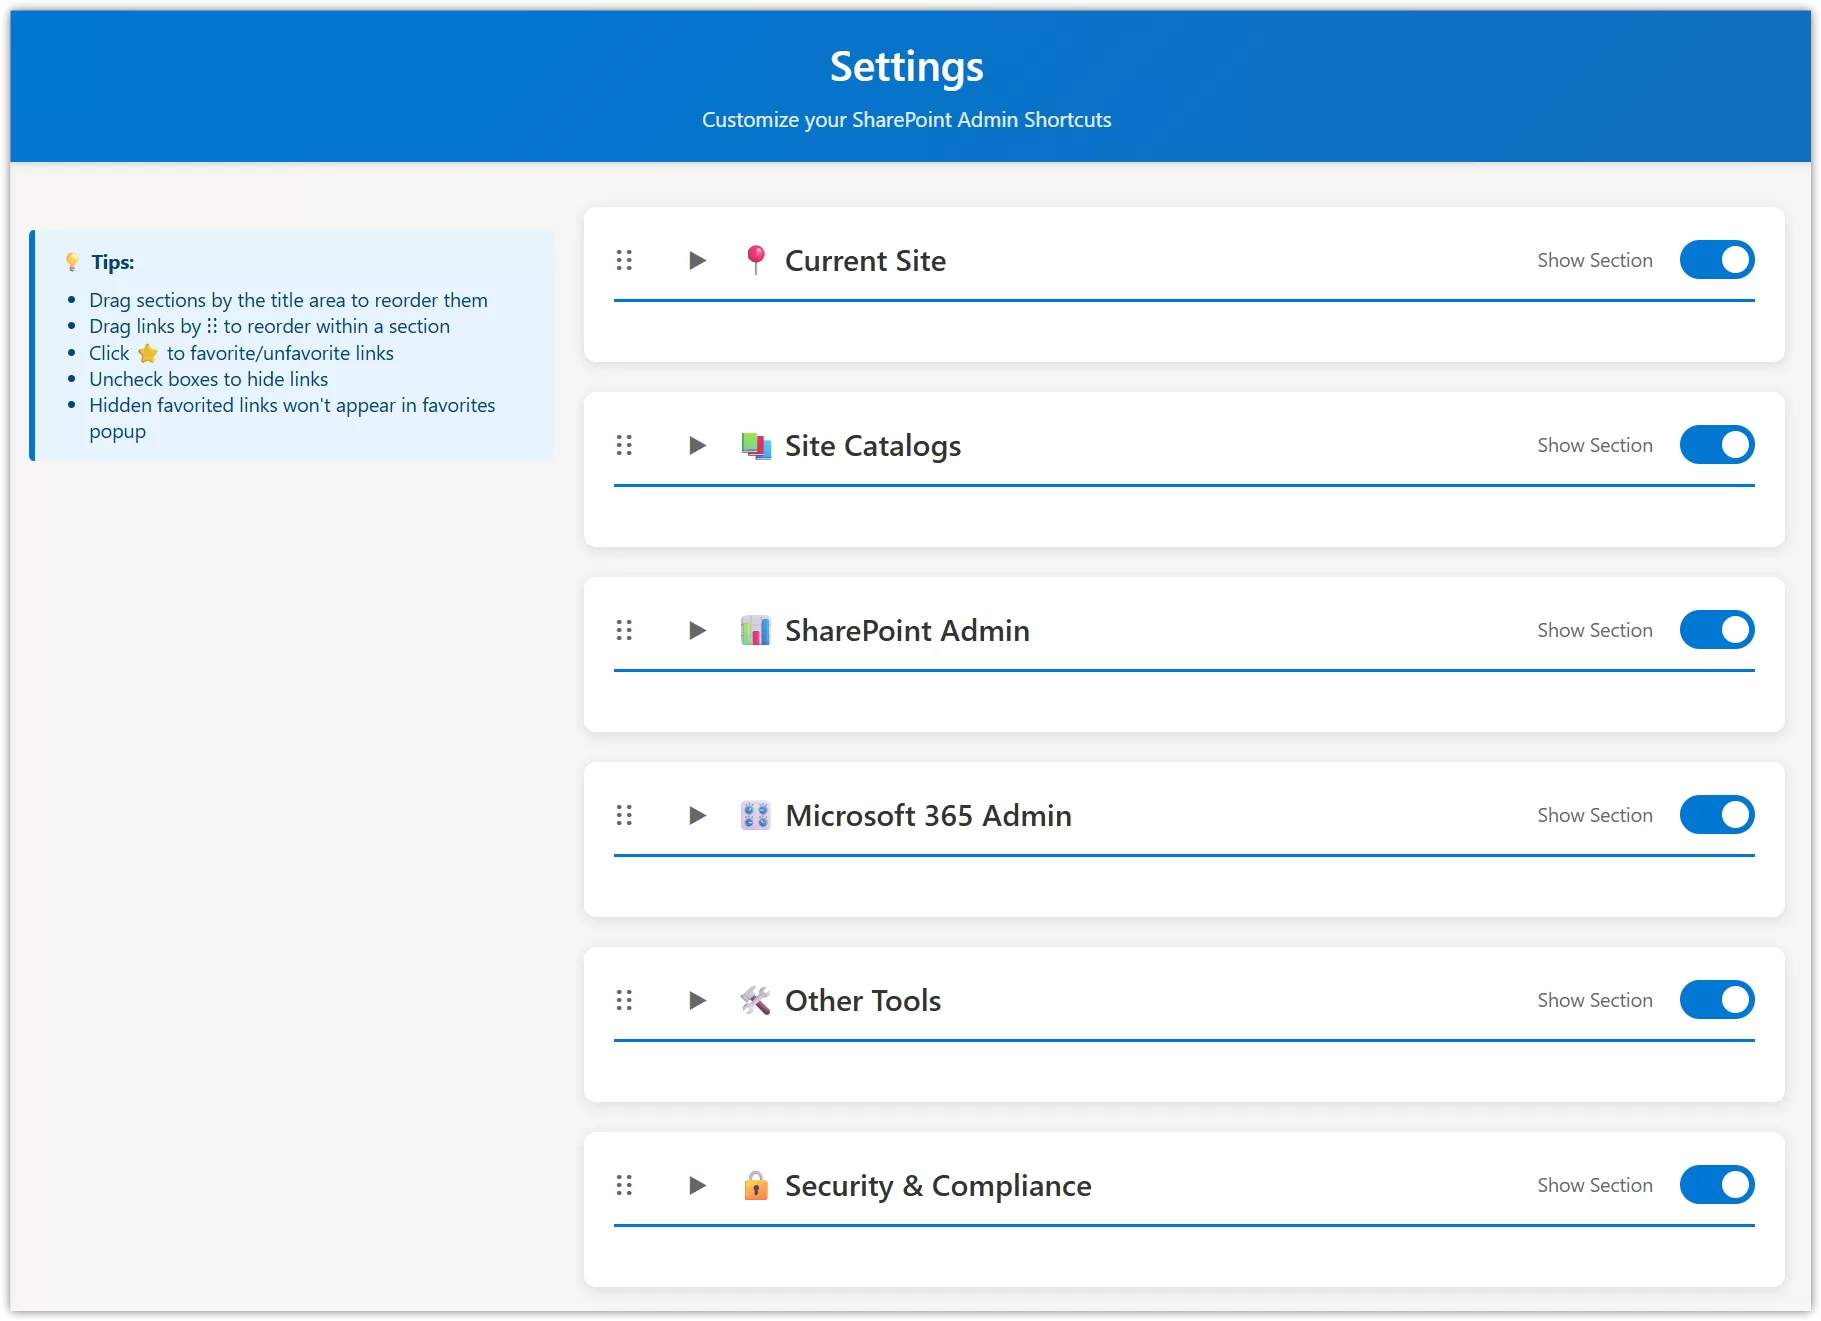Click the pin icon next to Current Site
This screenshot has width=1821, height=1321.
756,260
